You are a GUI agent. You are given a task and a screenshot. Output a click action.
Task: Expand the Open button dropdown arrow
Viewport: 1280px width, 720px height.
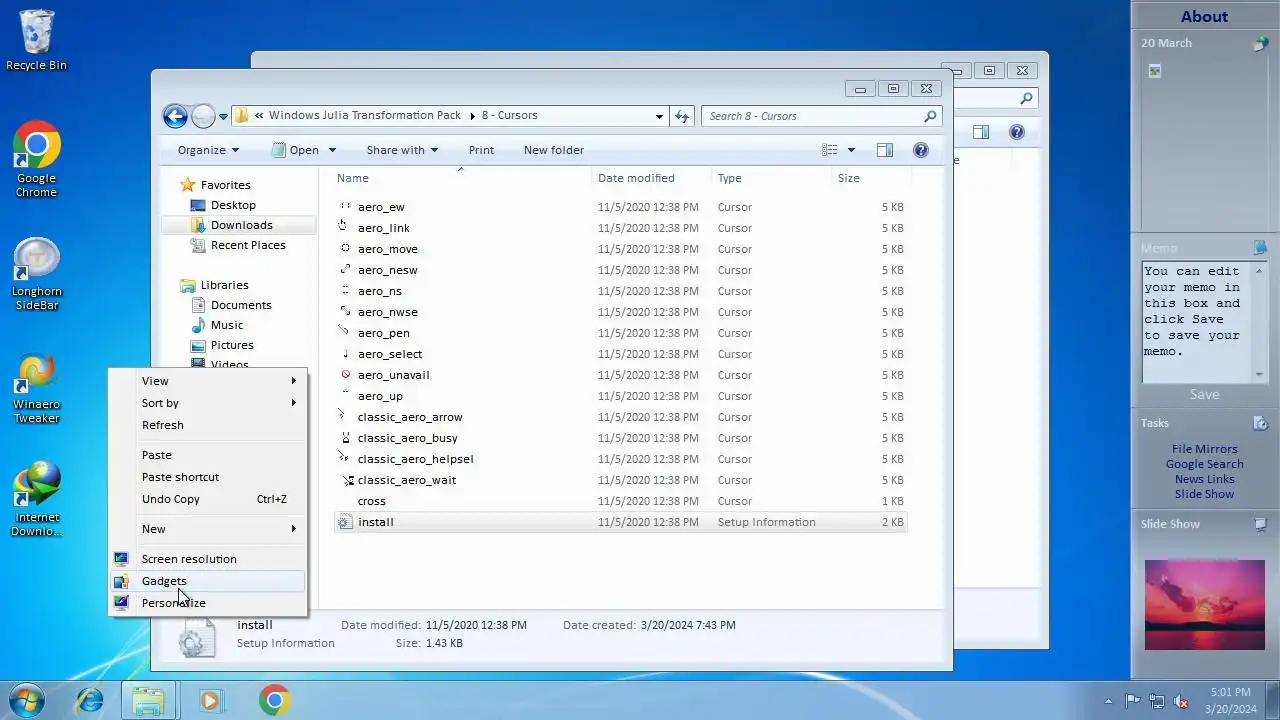(332, 150)
